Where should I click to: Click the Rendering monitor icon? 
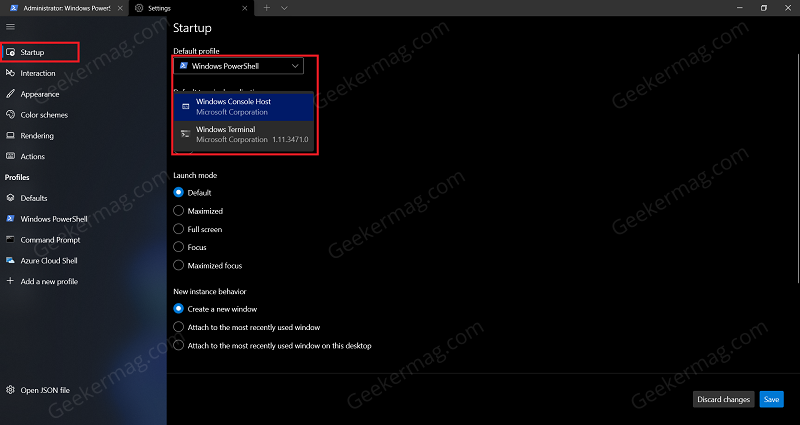10,136
